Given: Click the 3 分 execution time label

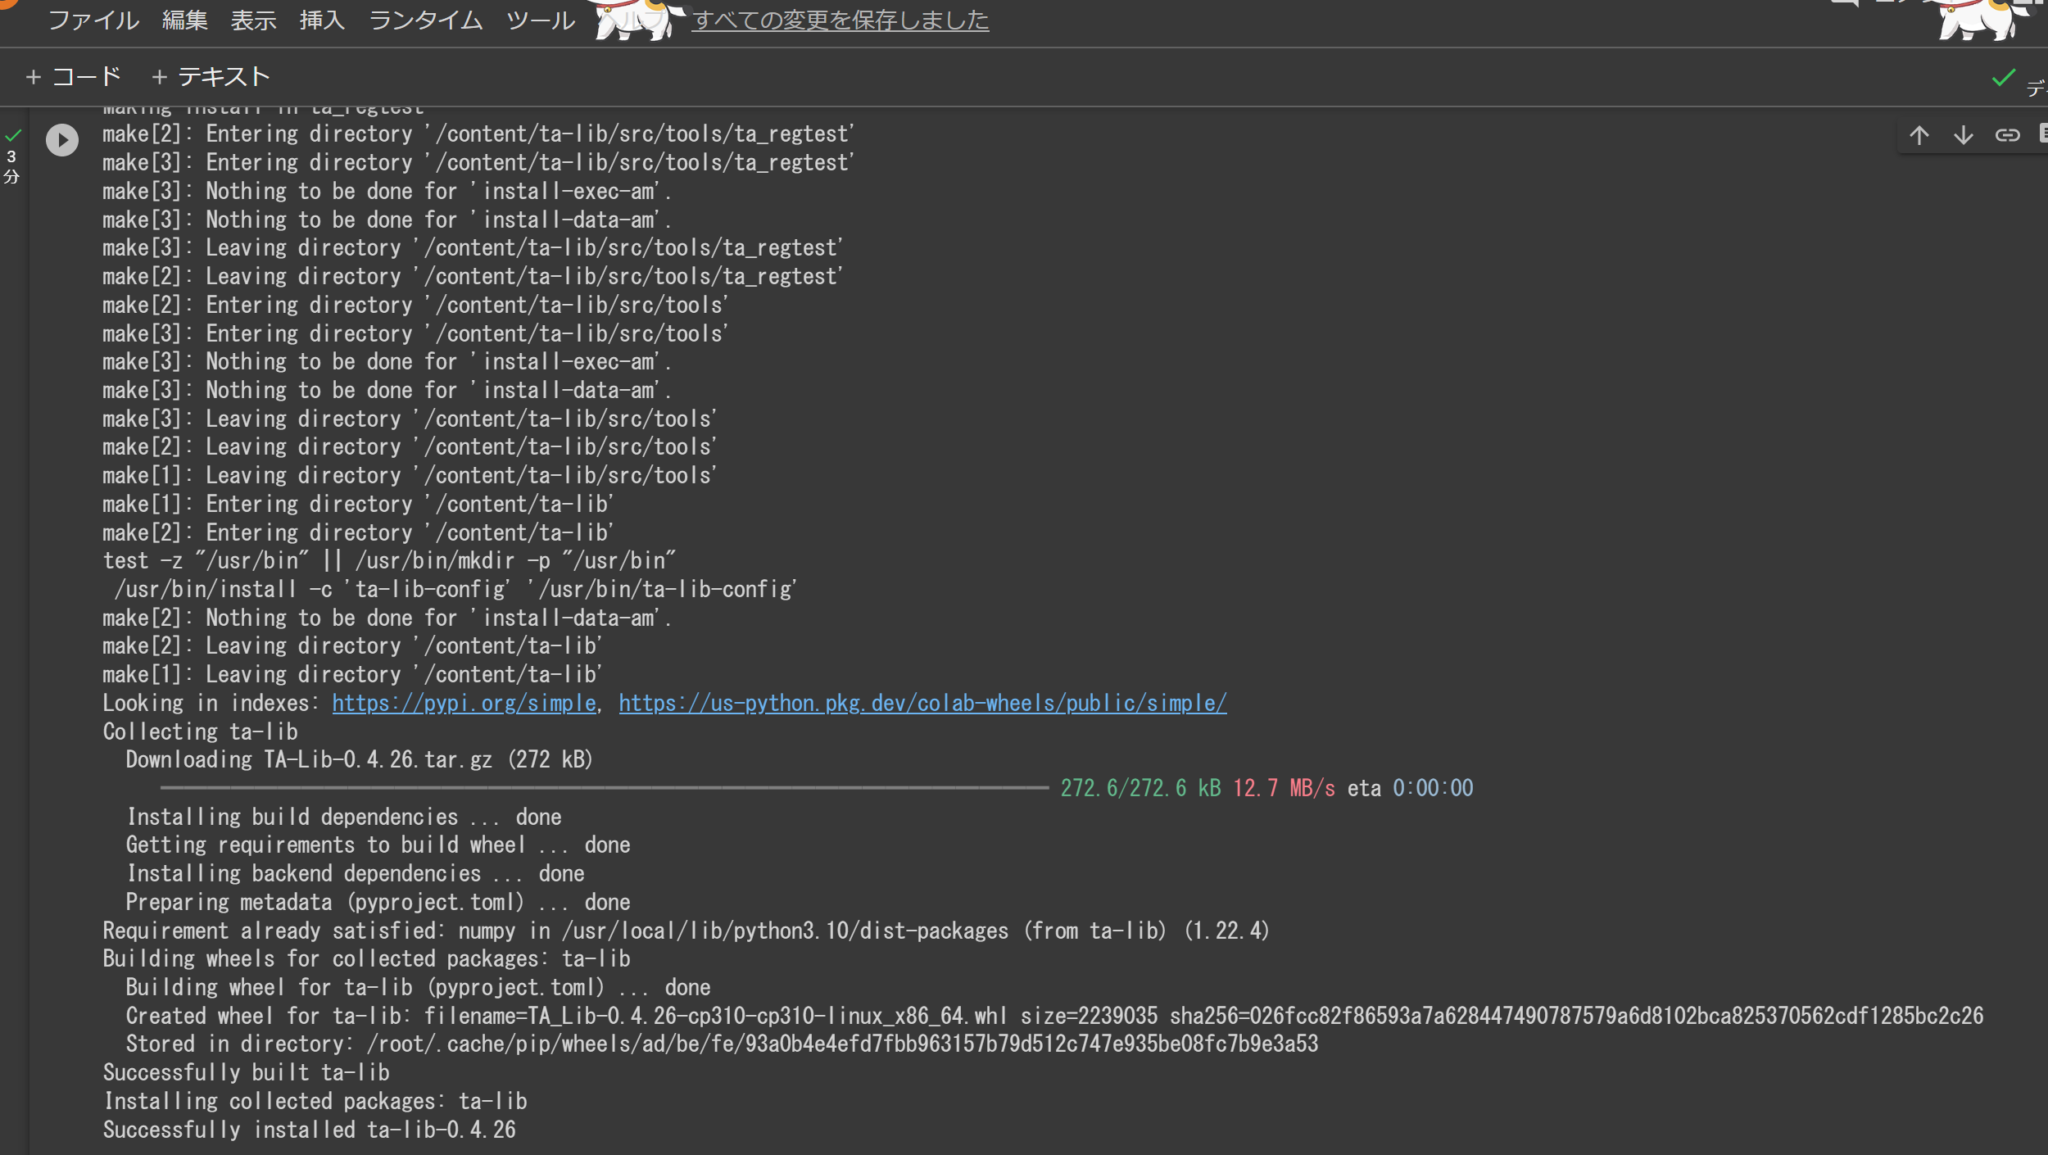Looking at the screenshot, I should coord(11,167).
